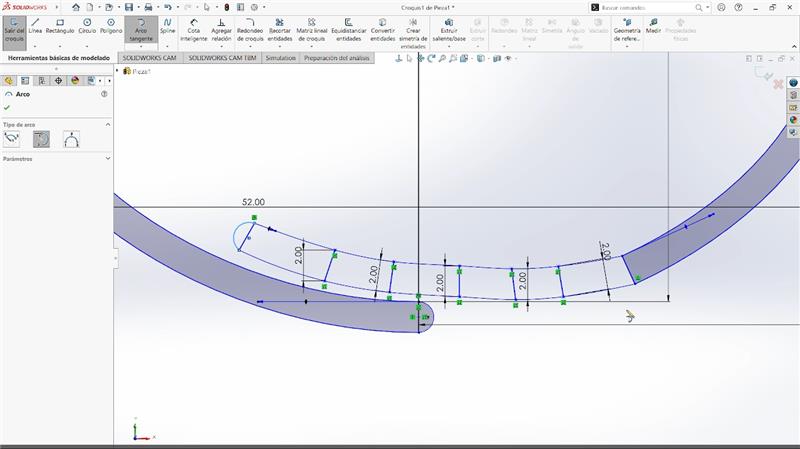Screen dimensions: 800x449
Task: Click the Print icon
Action: (x=148, y=7)
